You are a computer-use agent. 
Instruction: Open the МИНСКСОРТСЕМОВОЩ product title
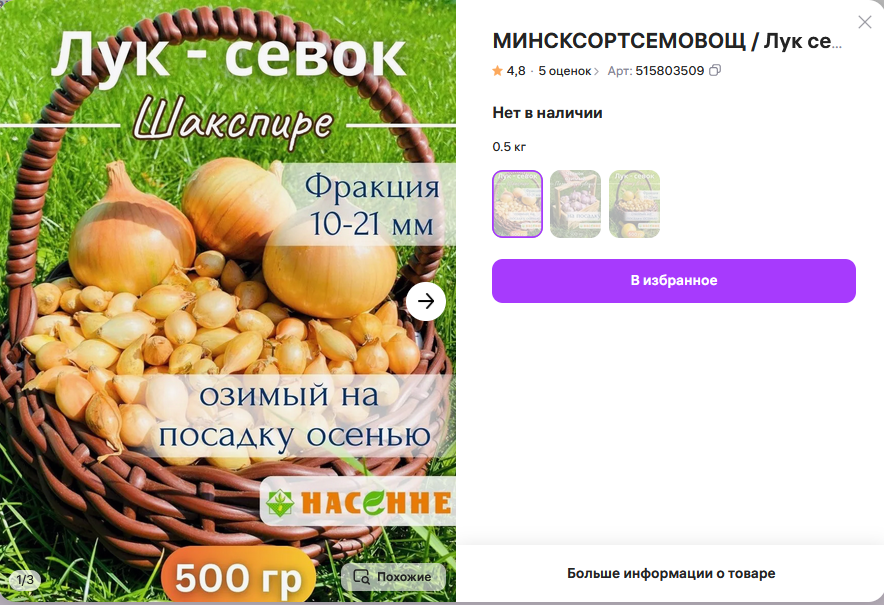[x=667, y=41]
